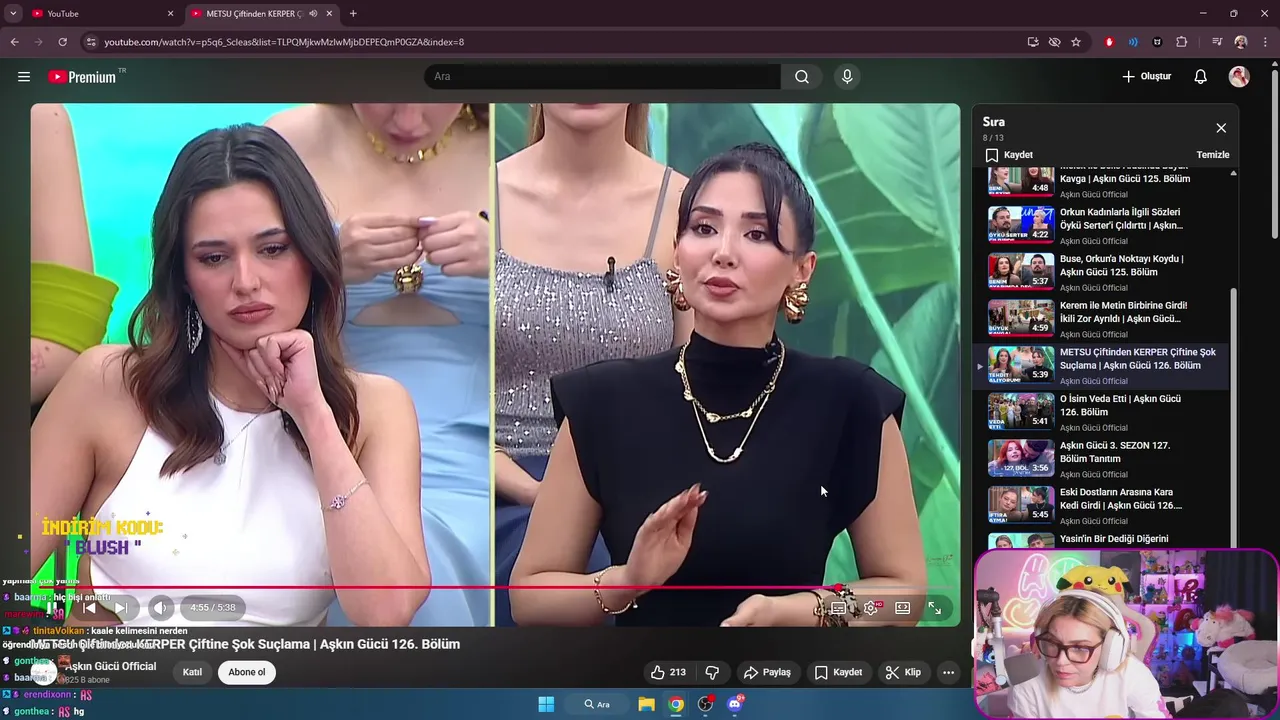
Task: Open the red hand ad-blocker extension
Action: [1109, 42]
